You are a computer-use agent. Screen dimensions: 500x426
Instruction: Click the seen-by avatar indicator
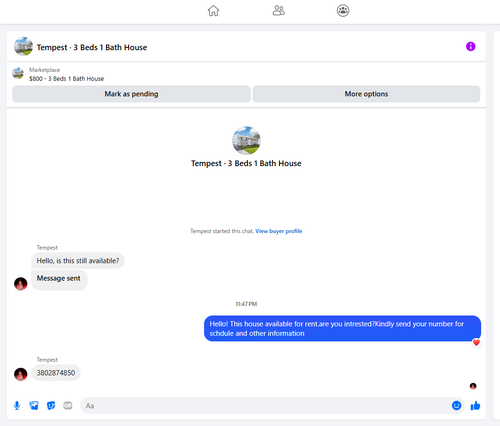click(x=473, y=386)
